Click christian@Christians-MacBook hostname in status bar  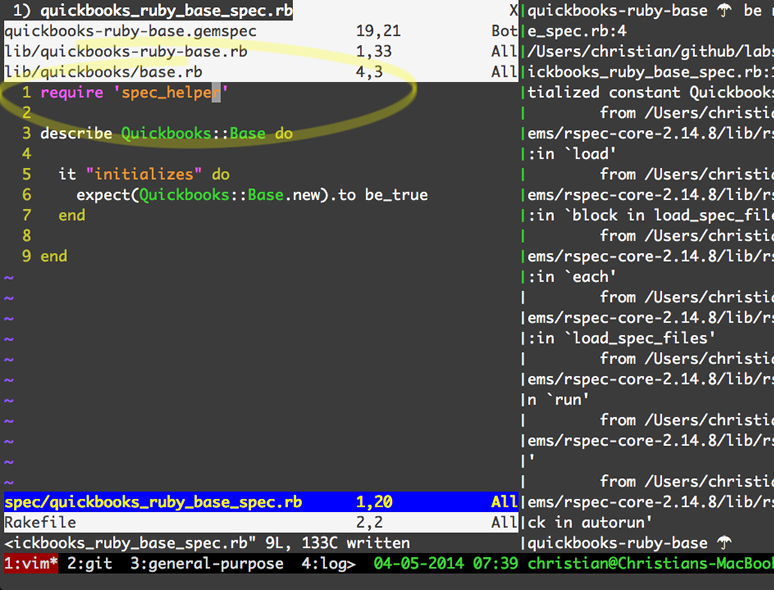tap(650, 563)
